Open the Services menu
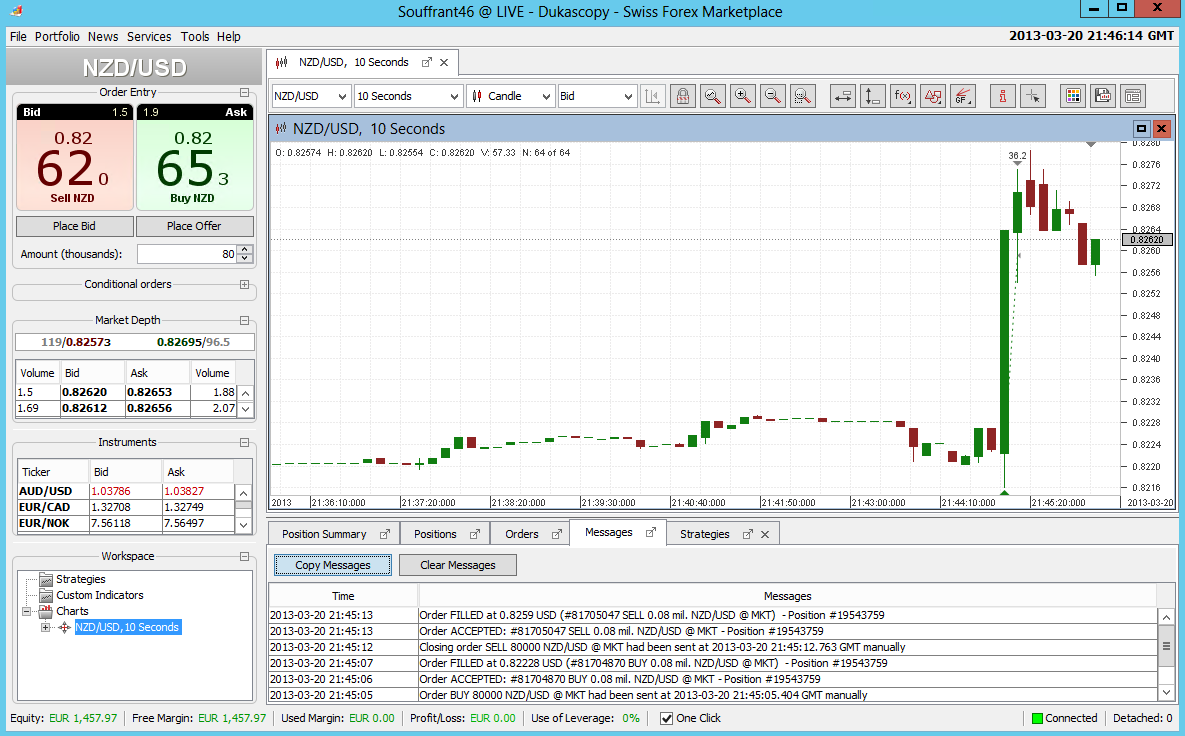The image size is (1185, 736). 149,36
